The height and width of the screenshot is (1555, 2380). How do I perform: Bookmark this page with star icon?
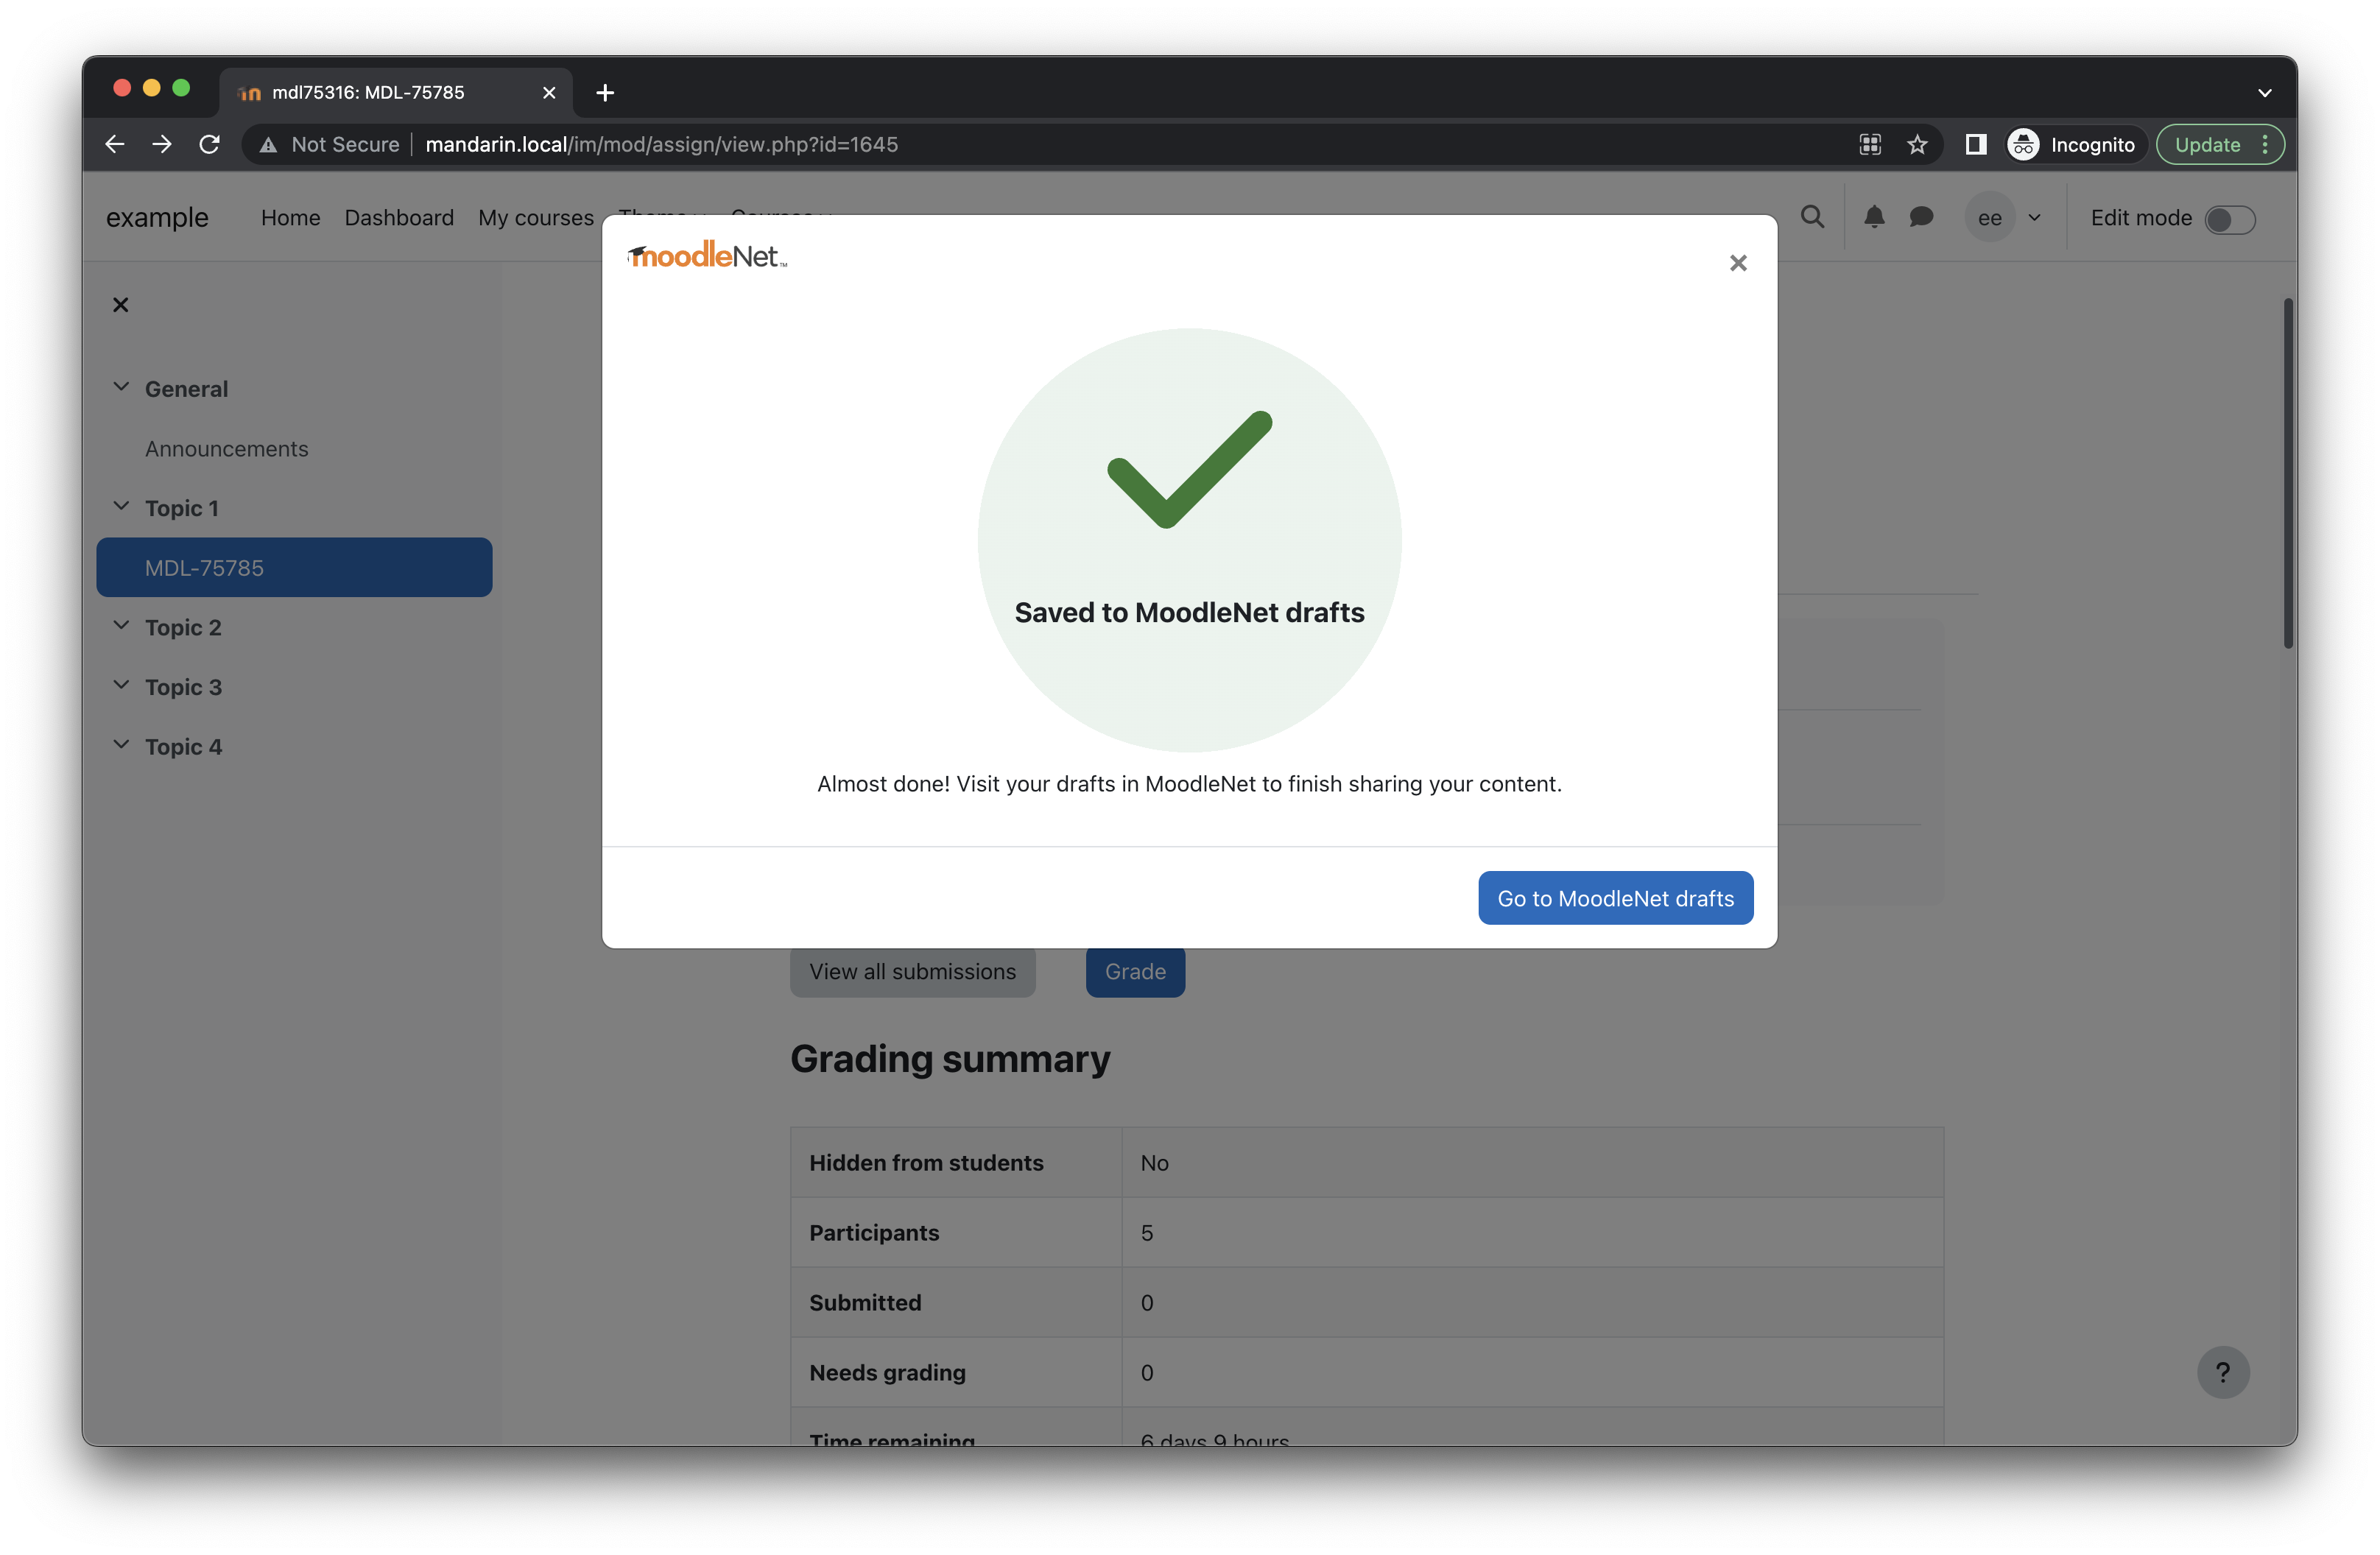[x=1917, y=145]
